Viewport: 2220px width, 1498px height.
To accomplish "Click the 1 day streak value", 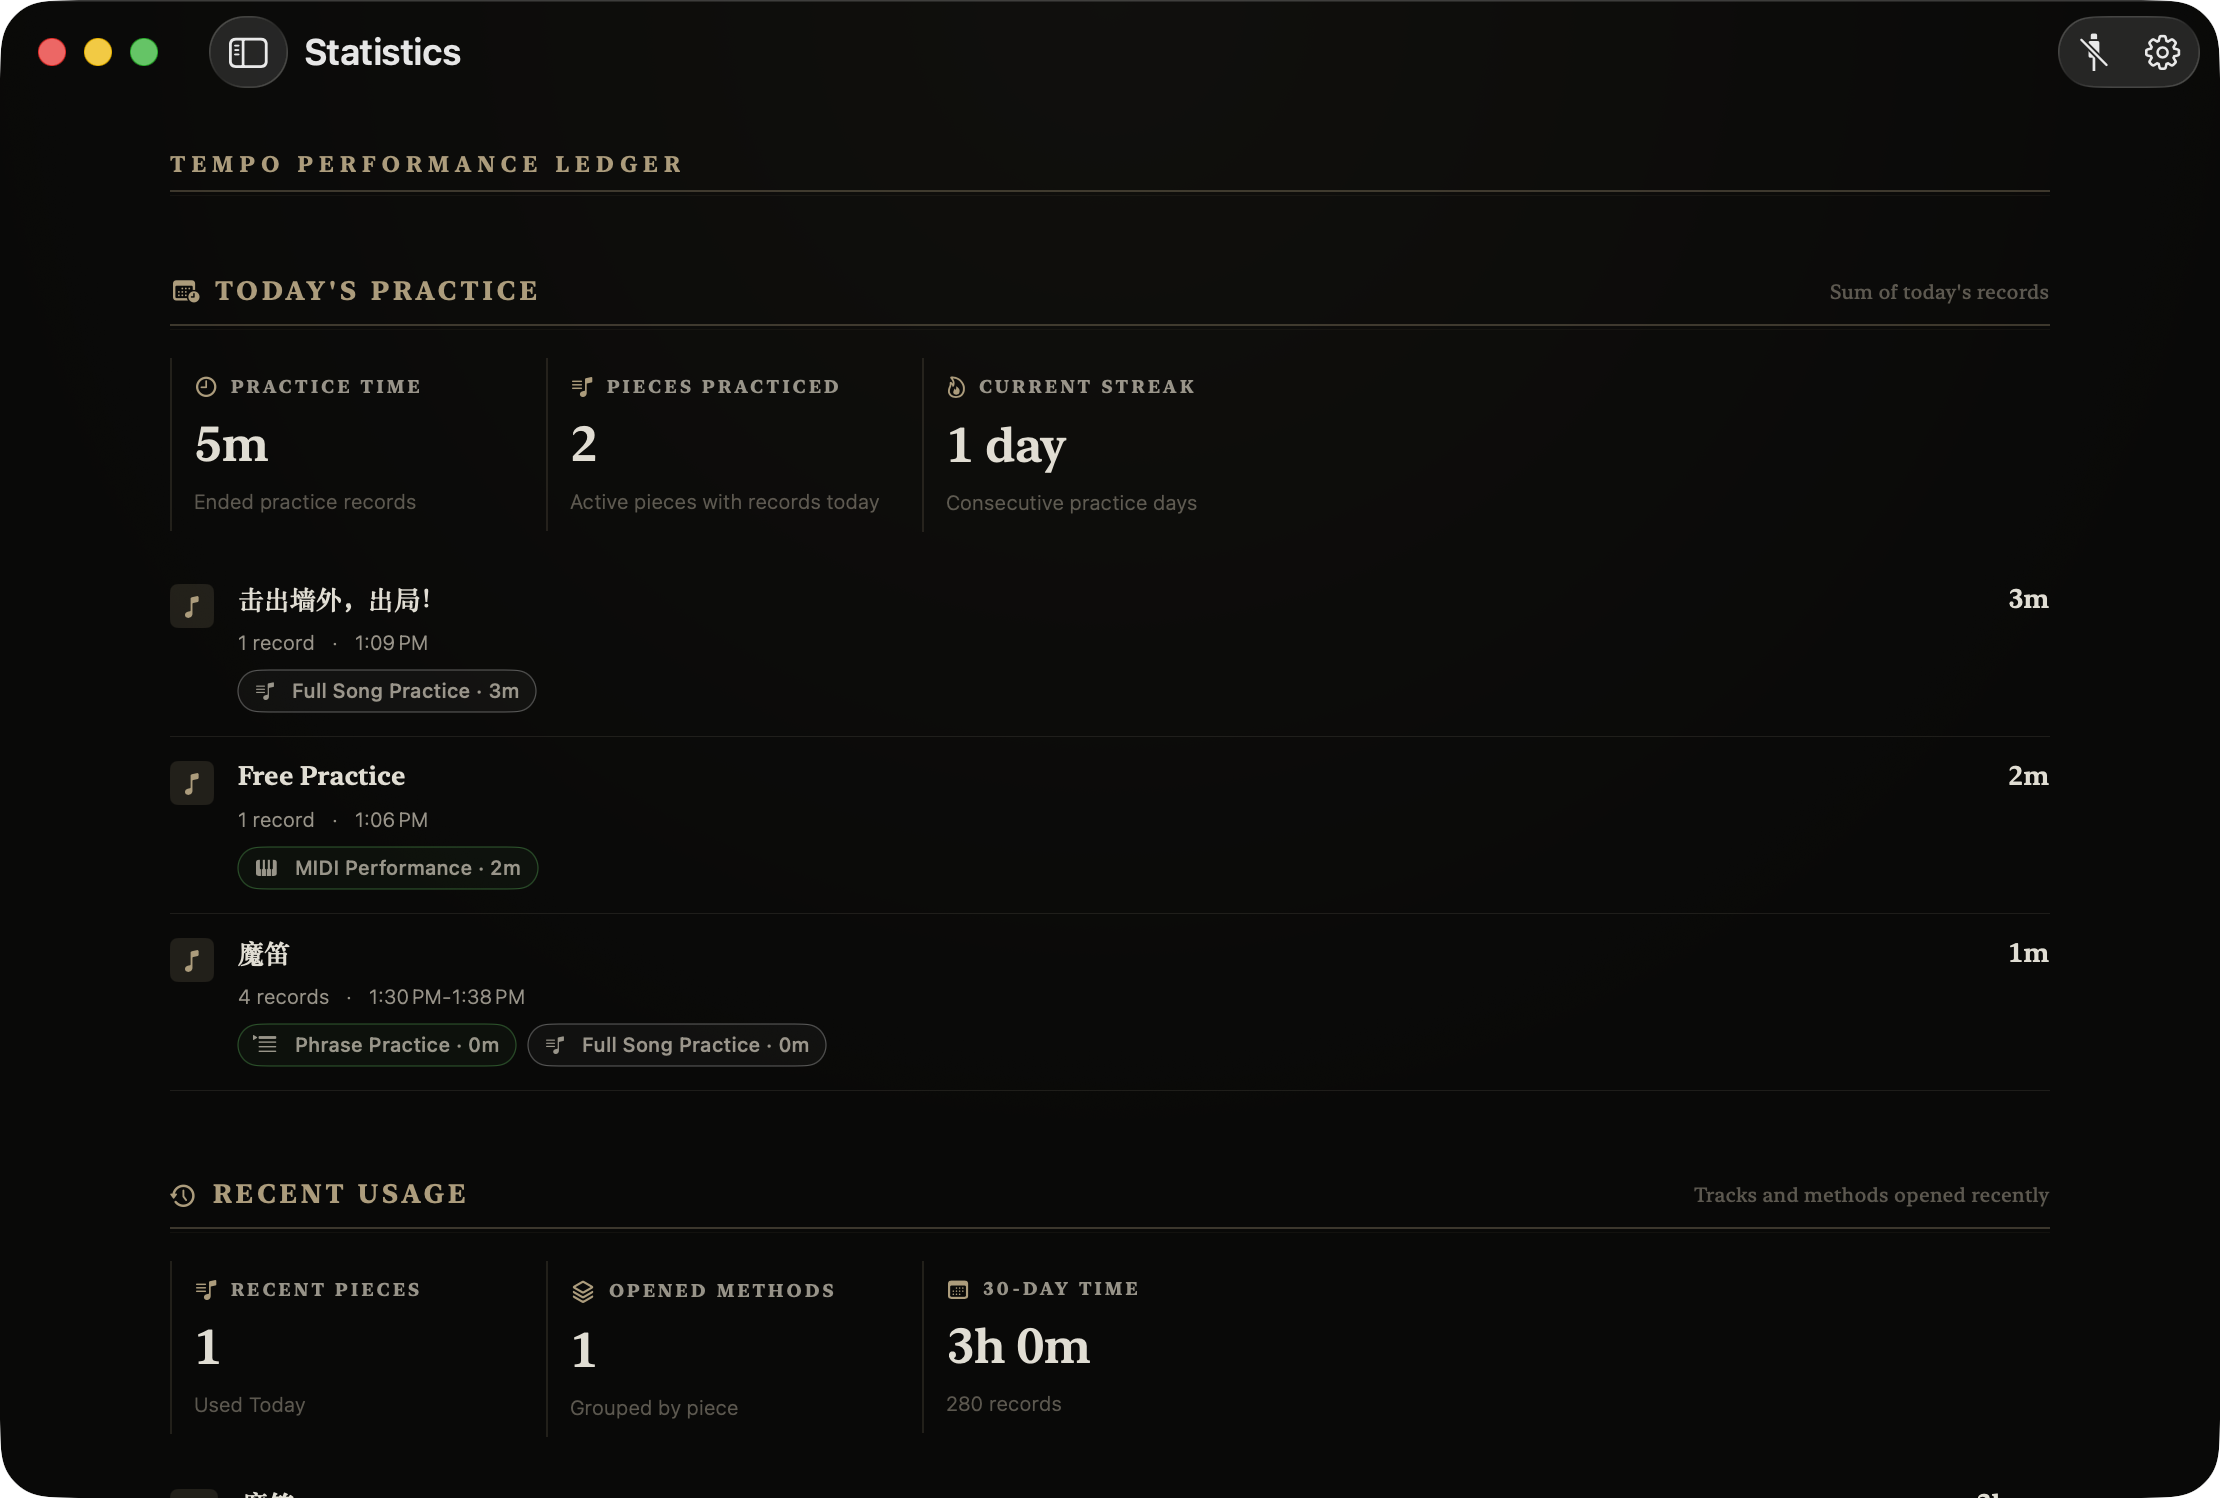I will [1007, 446].
